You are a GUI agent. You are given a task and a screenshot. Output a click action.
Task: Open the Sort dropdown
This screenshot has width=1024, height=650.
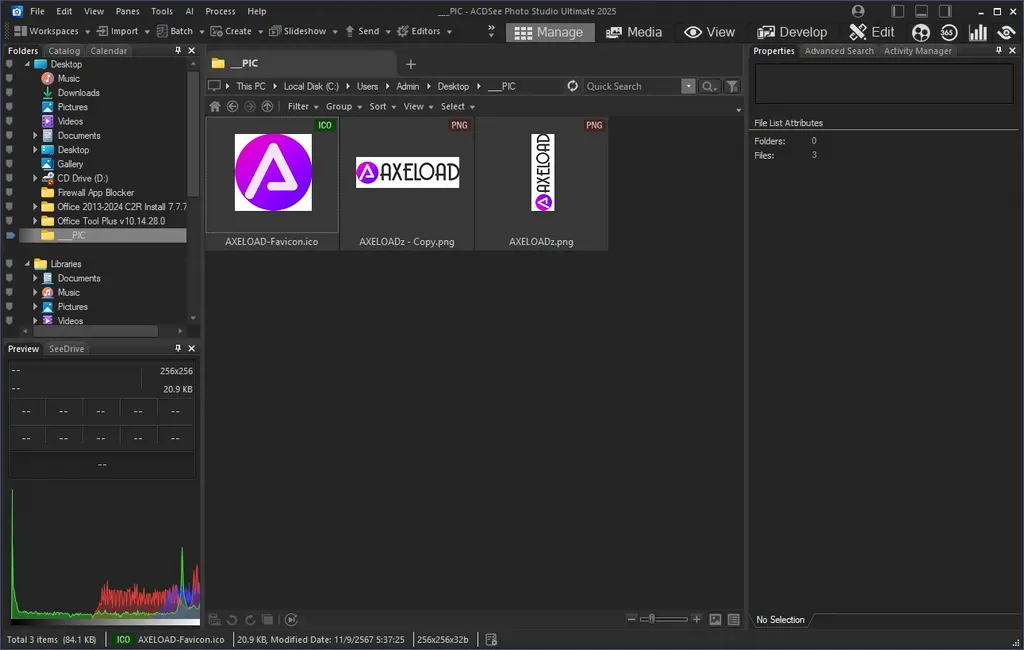(x=383, y=106)
